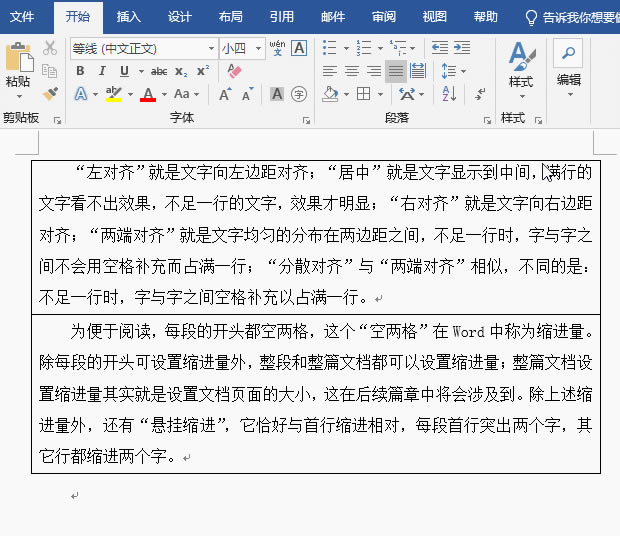Increase paragraph indent
The height and width of the screenshot is (536, 620).
462,48
